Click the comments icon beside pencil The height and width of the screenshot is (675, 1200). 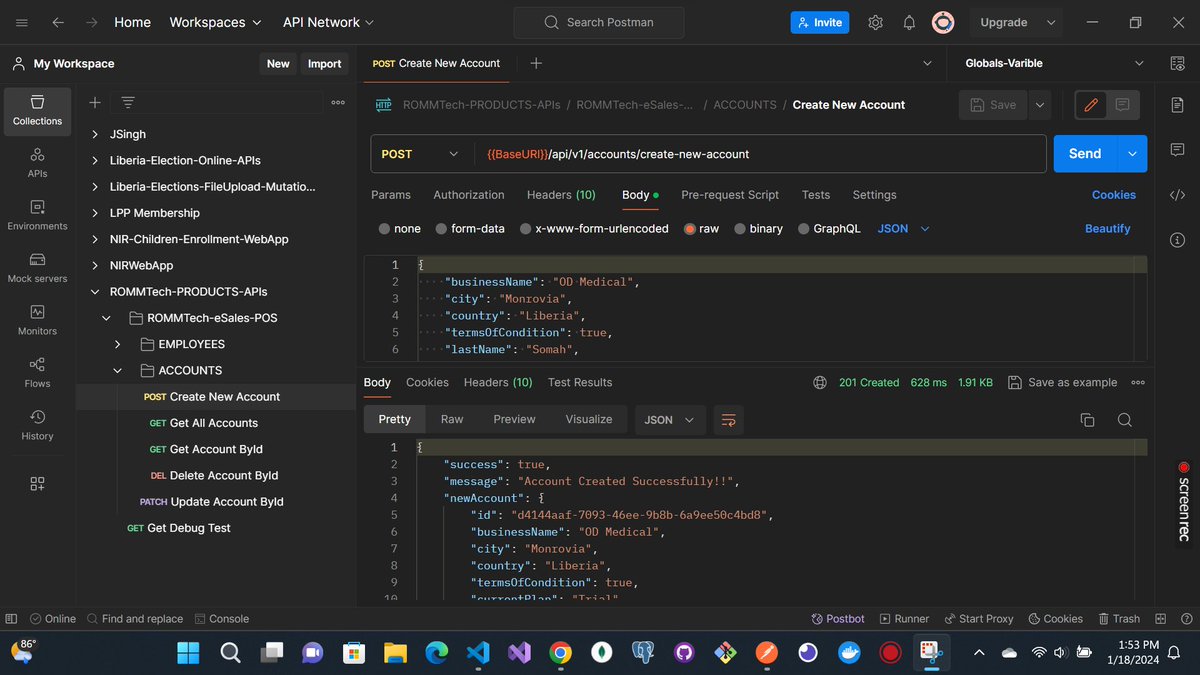tap(1122, 104)
